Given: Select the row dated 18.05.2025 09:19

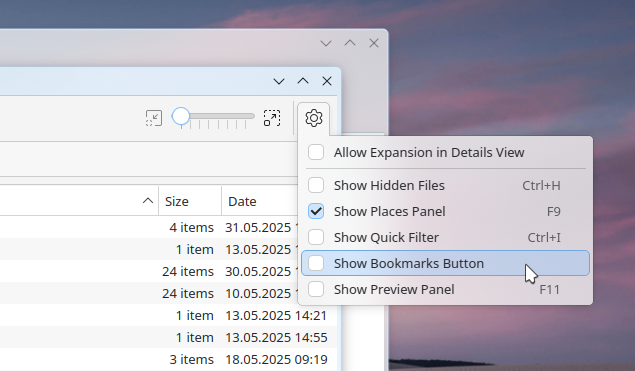Looking at the screenshot, I should (168, 359).
